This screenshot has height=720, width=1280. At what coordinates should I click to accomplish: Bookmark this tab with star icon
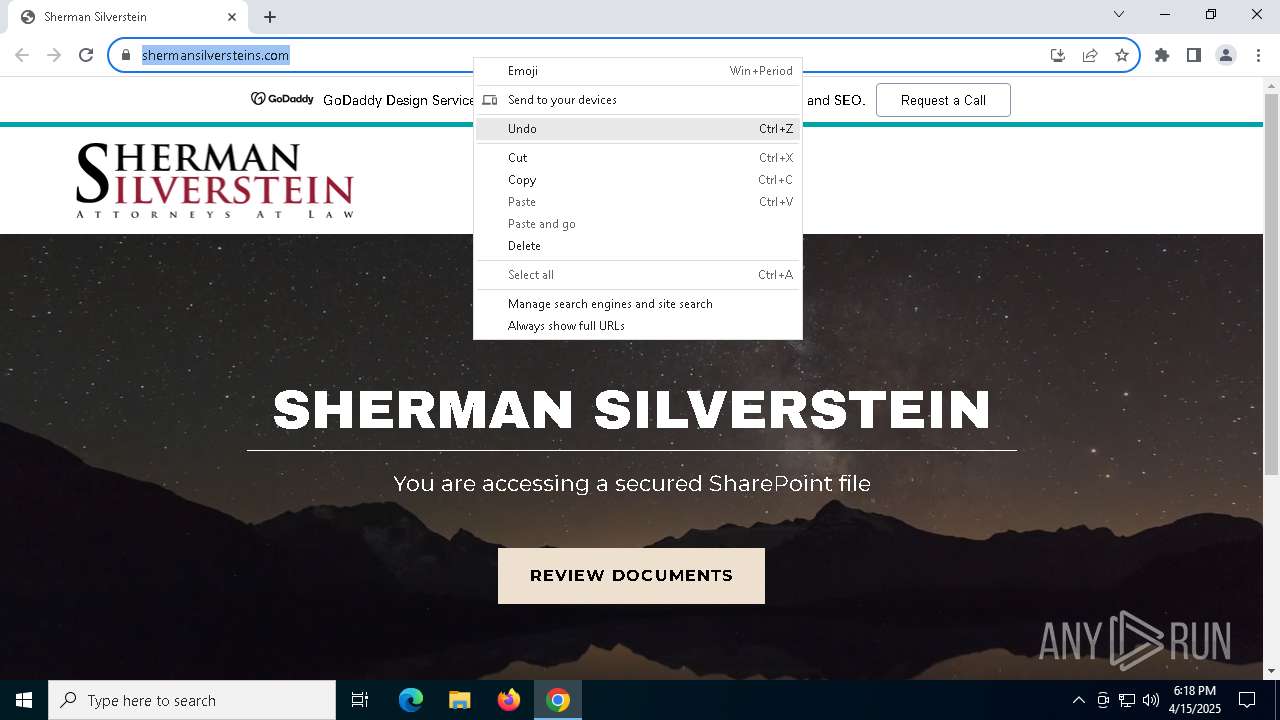click(1122, 55)
